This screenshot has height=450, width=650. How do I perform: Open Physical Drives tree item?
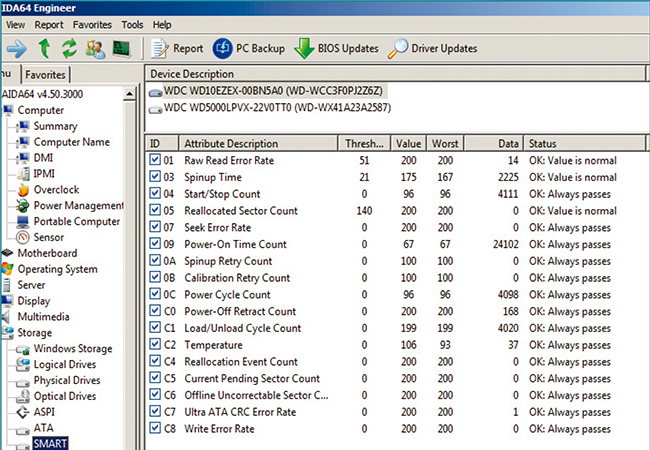[x=67, y=380]
